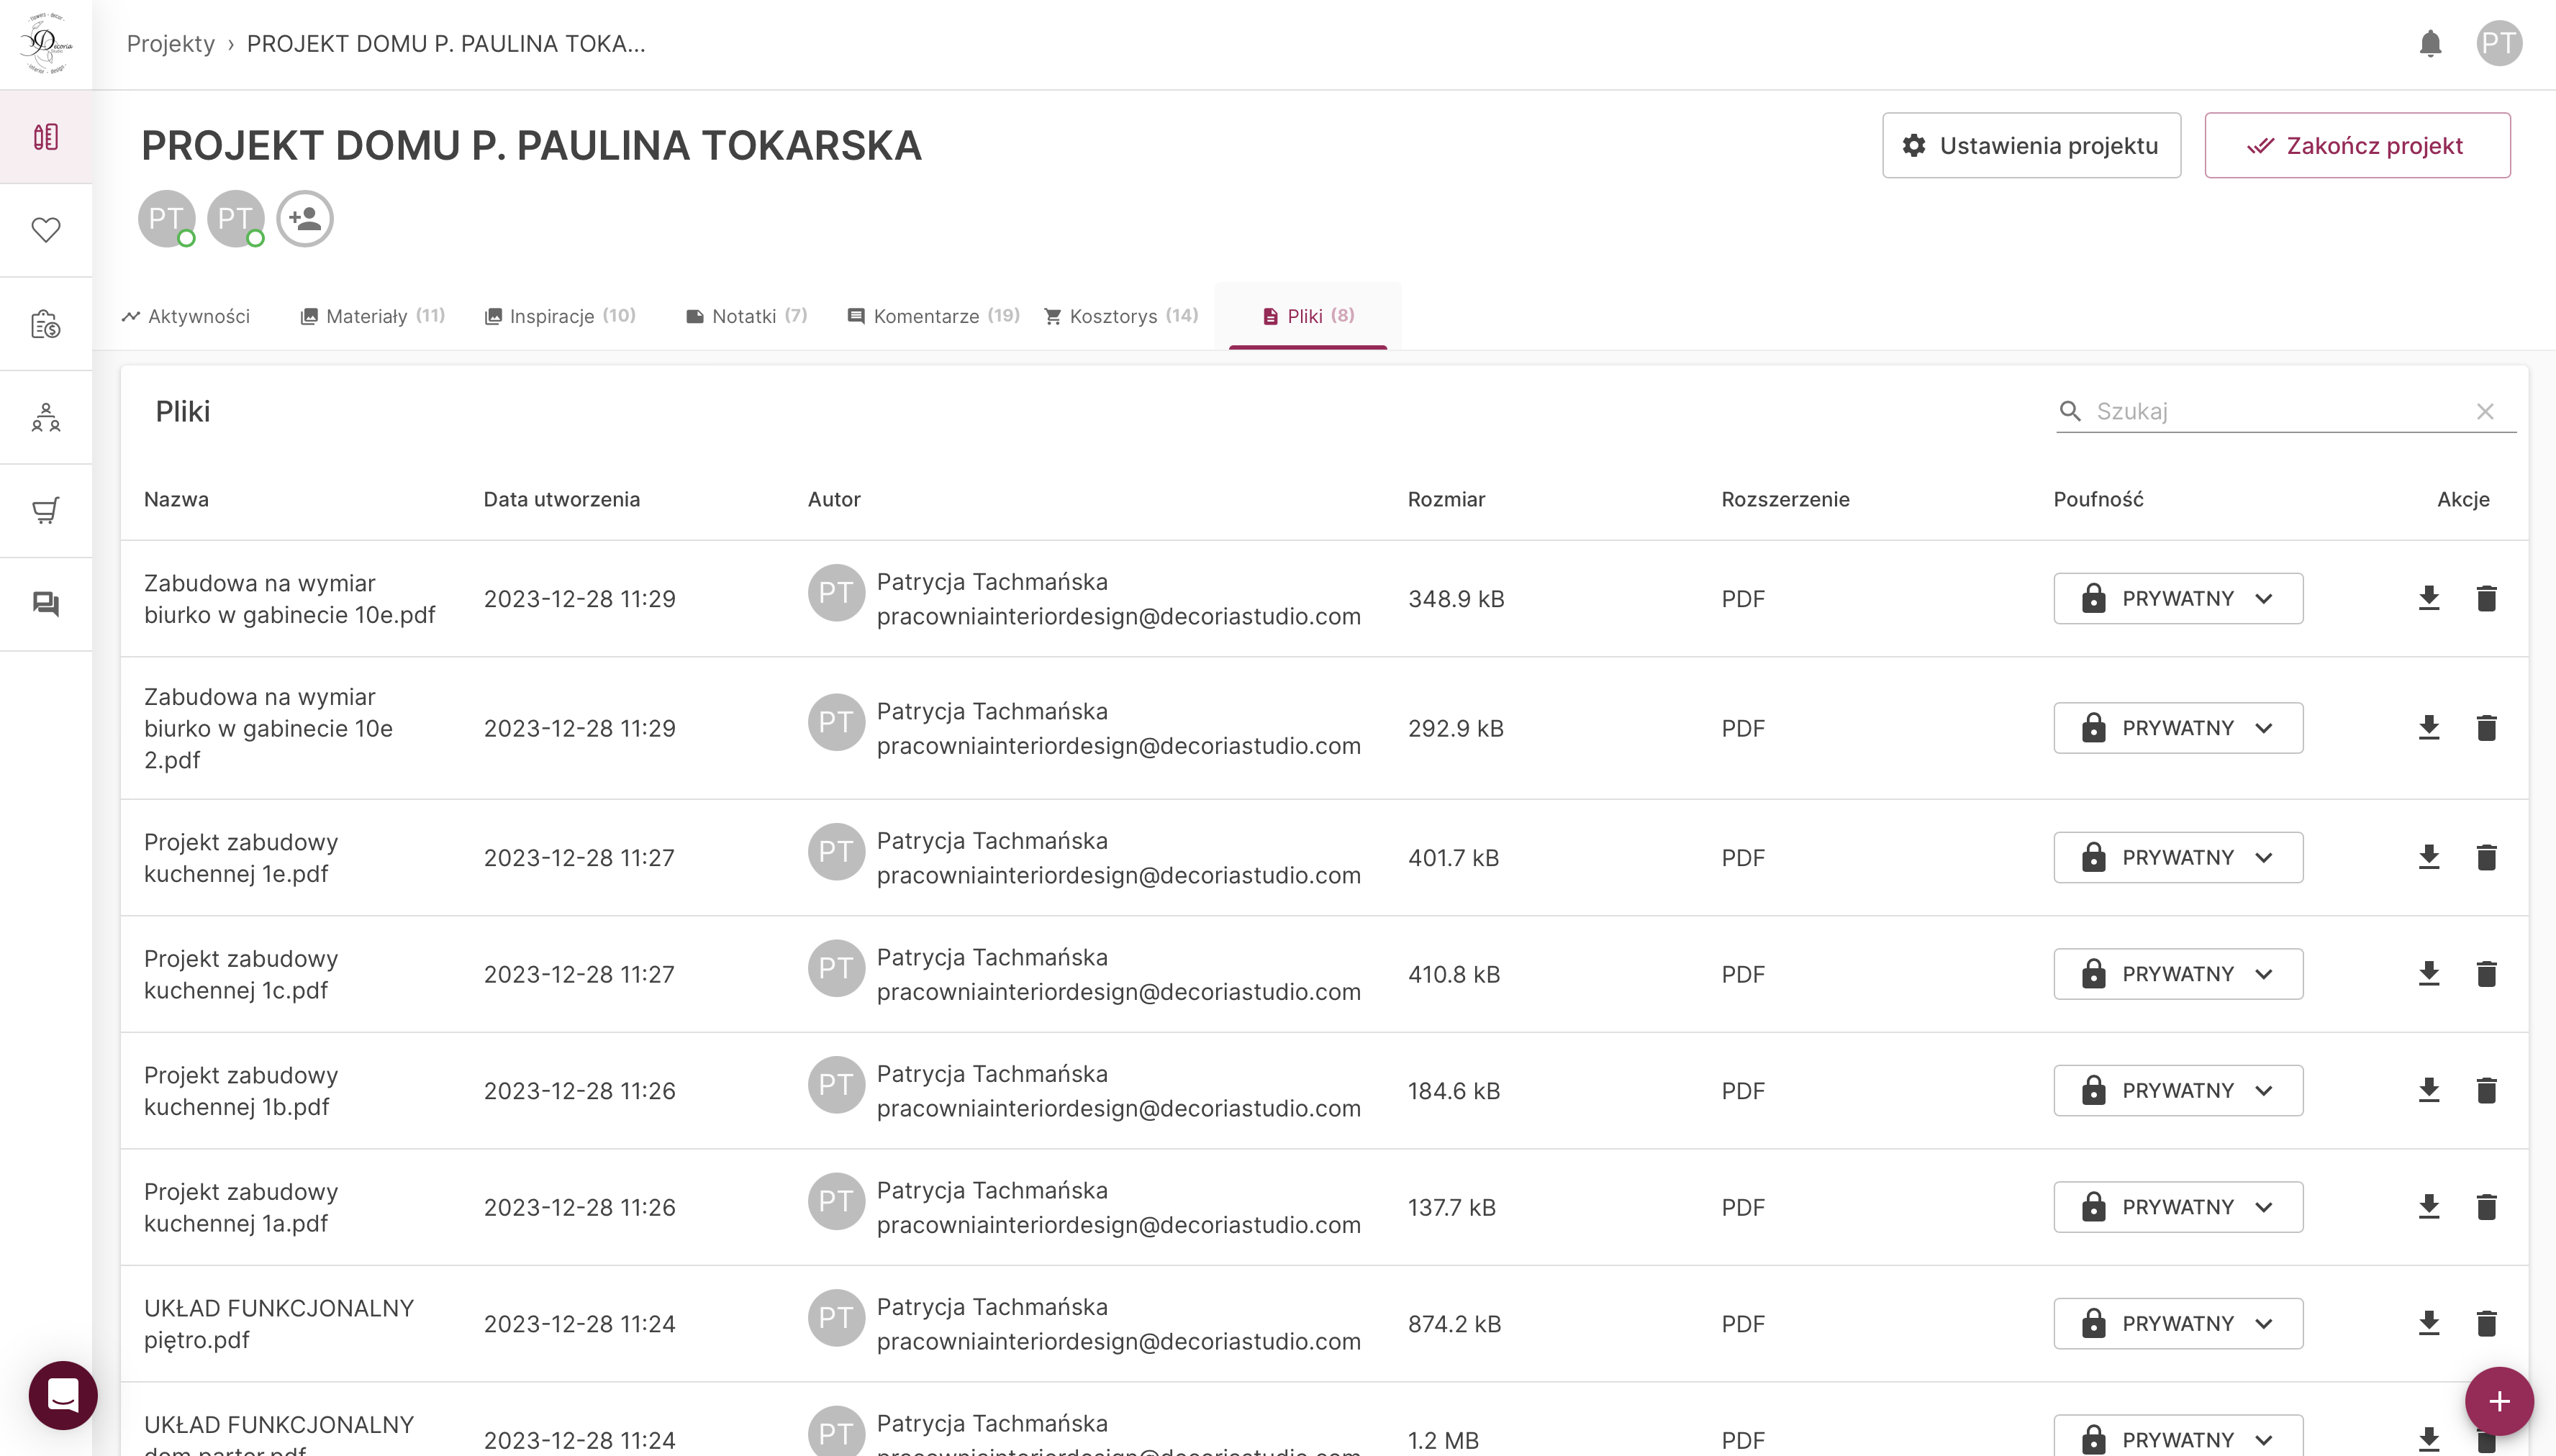This screenshot has height=1456, width=2556.
Task: Click Ustawienia projektu button
Action: pos(2031,146)
